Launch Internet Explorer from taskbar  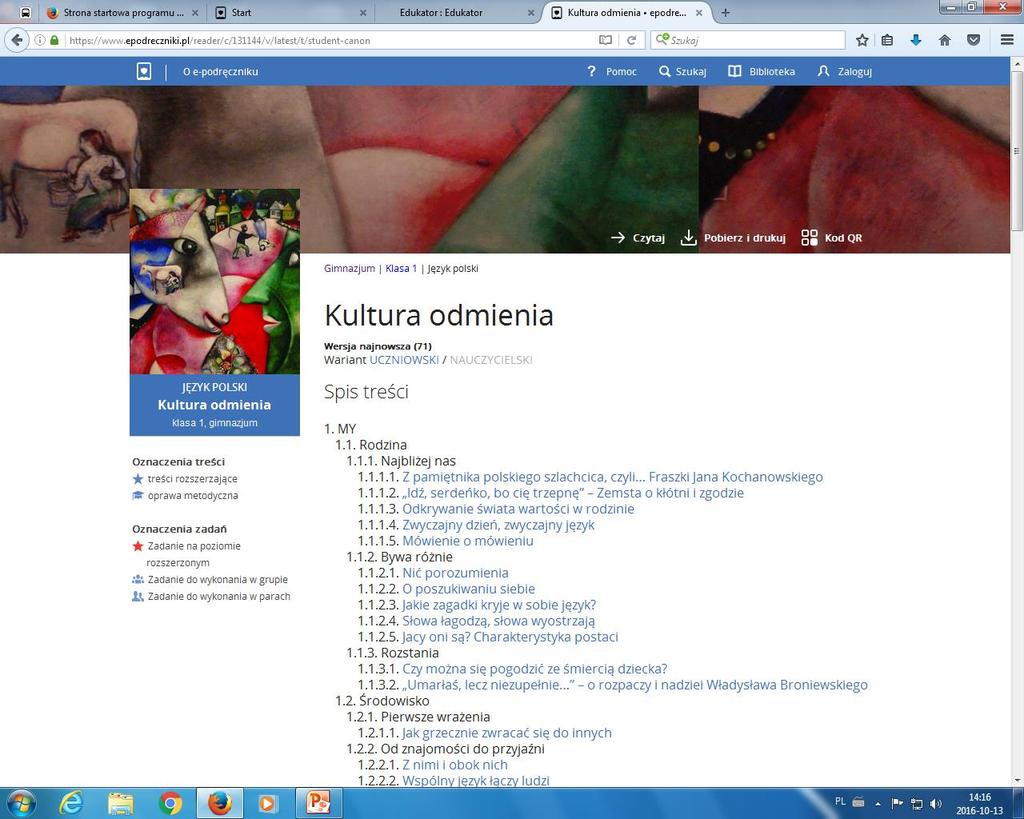click(x=71, y=803)
